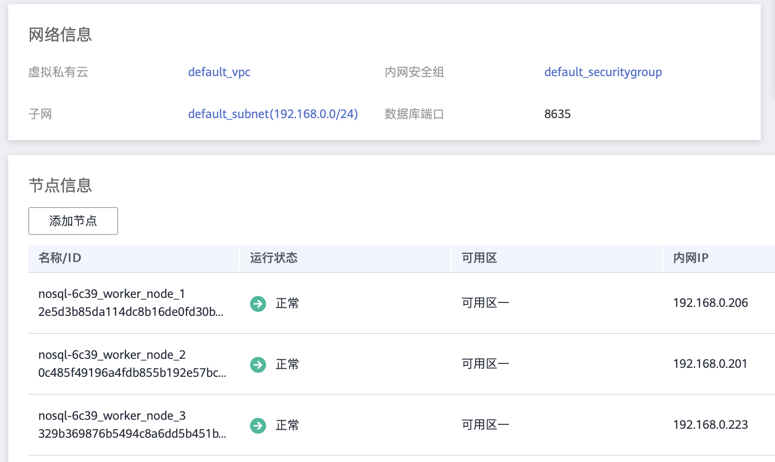
Task: Select node name nosql-6c39_worker_node_1
Action: click(112, 294)
